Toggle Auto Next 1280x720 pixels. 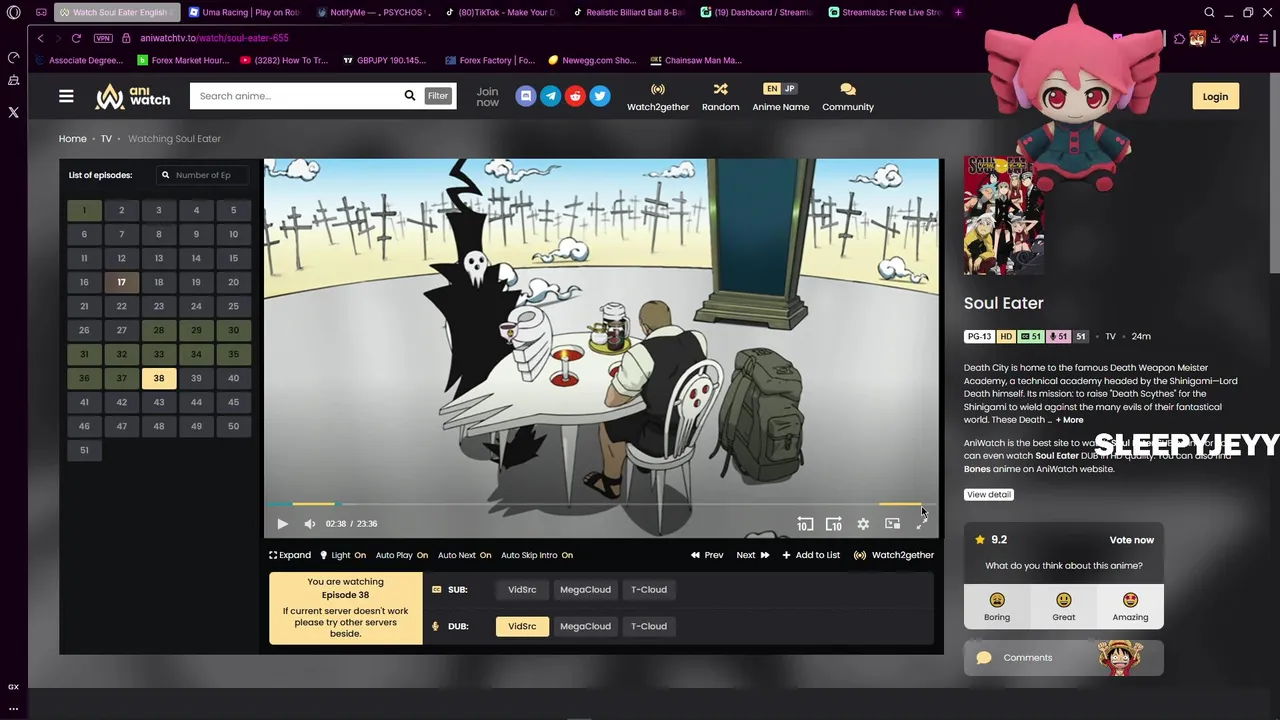(465, 555)
